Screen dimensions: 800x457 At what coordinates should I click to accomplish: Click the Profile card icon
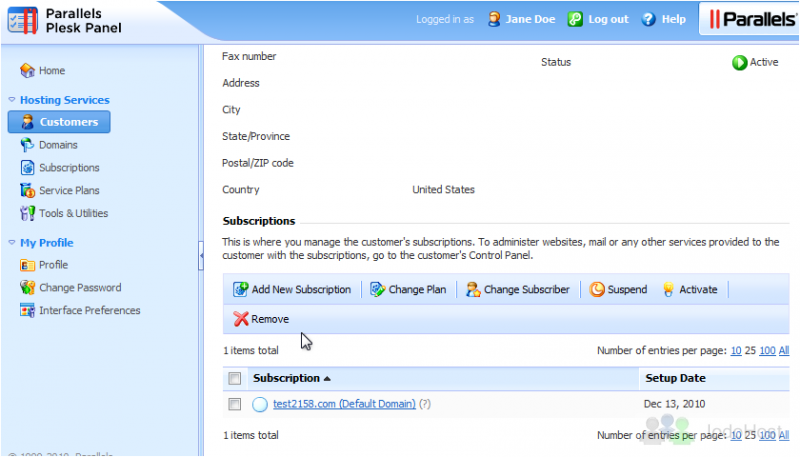coord(27,265)
